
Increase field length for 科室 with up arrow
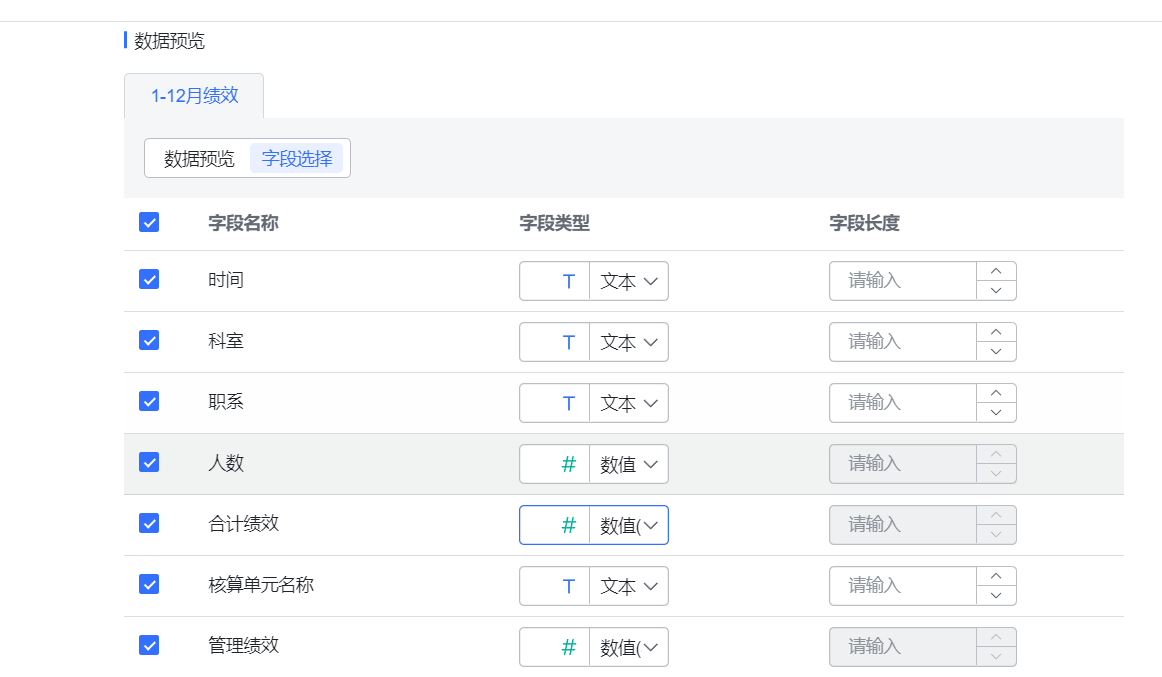tap(996, 332)
